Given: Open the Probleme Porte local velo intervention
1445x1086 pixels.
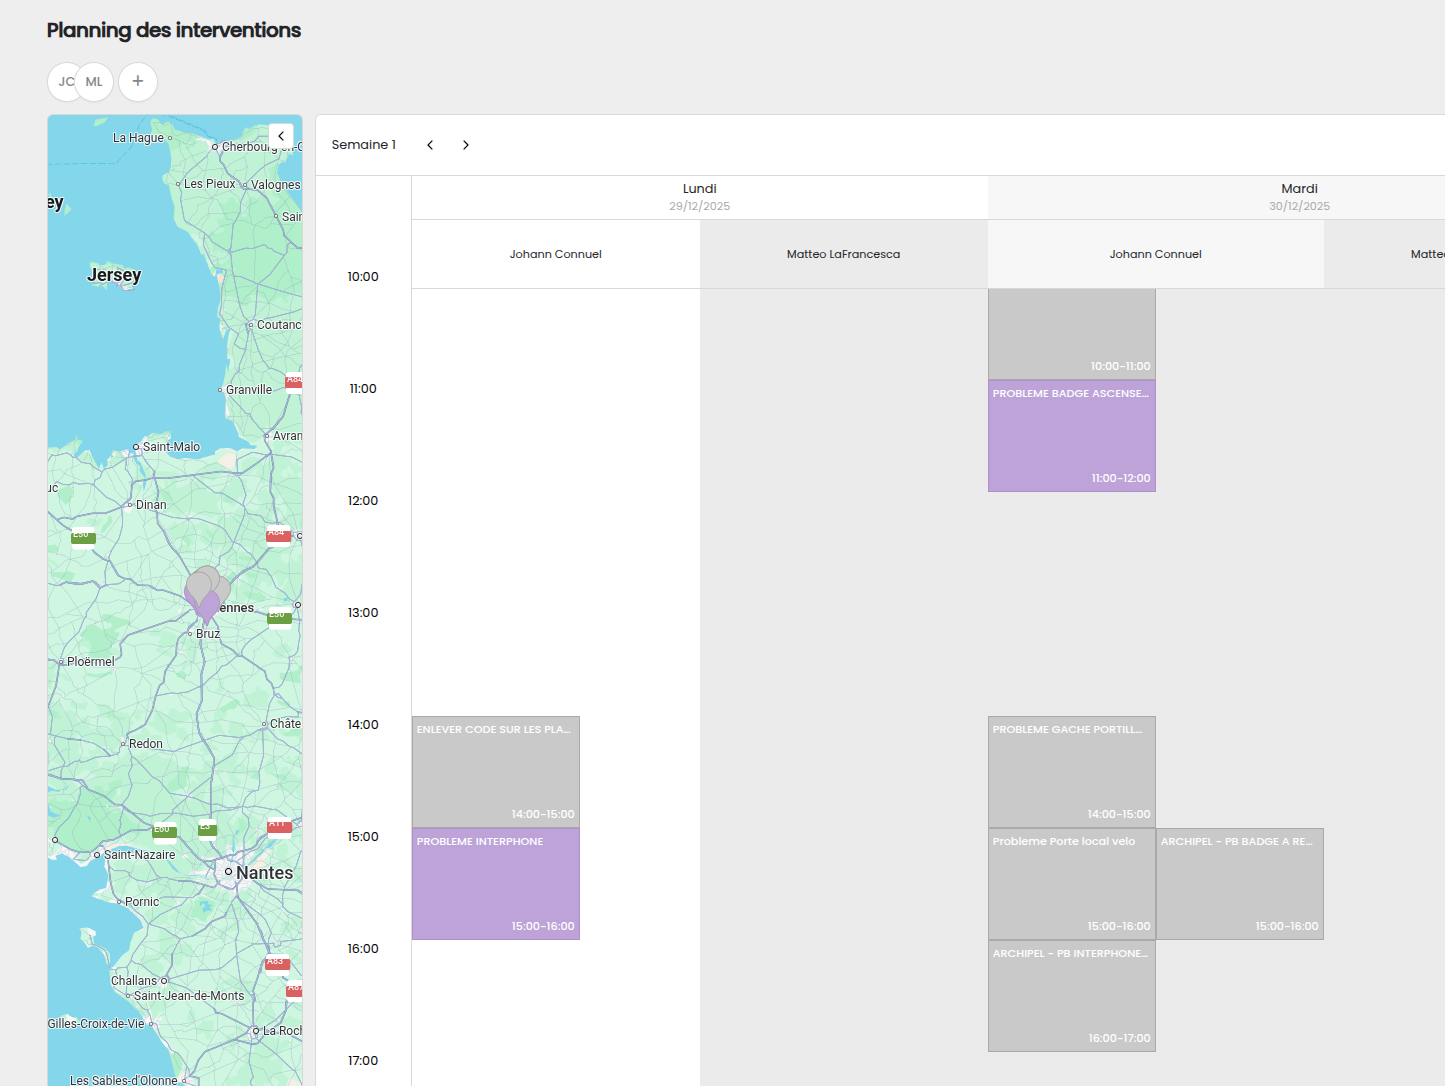Looking at the screenshot, I should click(1071, 883).
